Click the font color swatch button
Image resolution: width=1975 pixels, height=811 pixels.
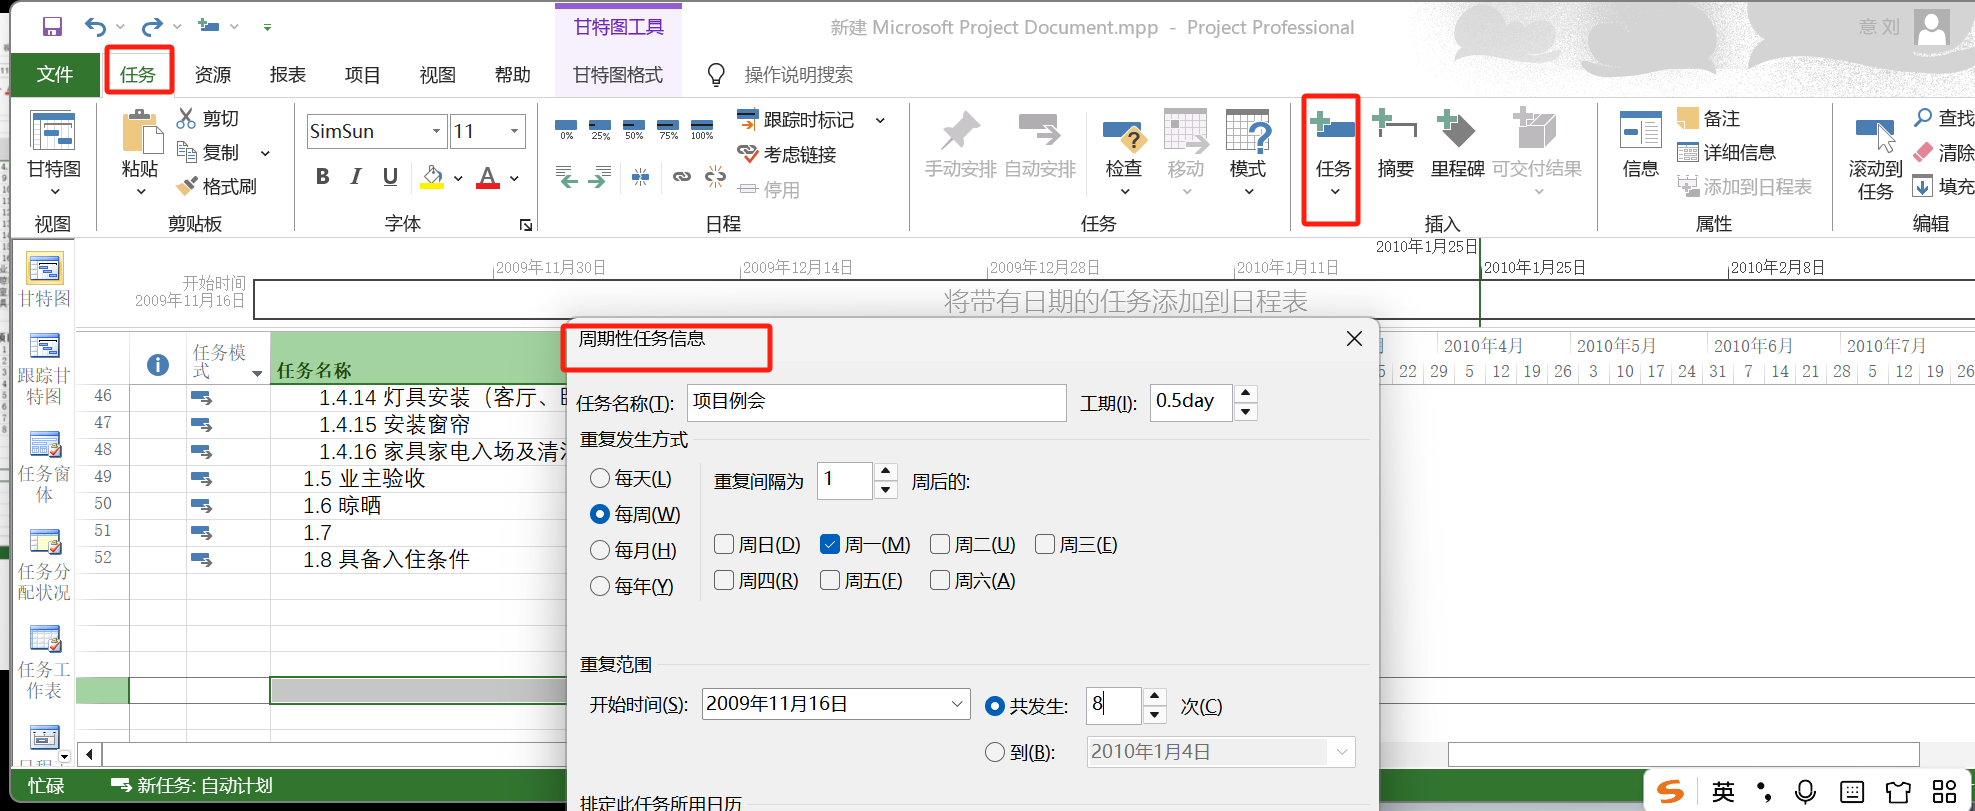click(x=487, y=178)
